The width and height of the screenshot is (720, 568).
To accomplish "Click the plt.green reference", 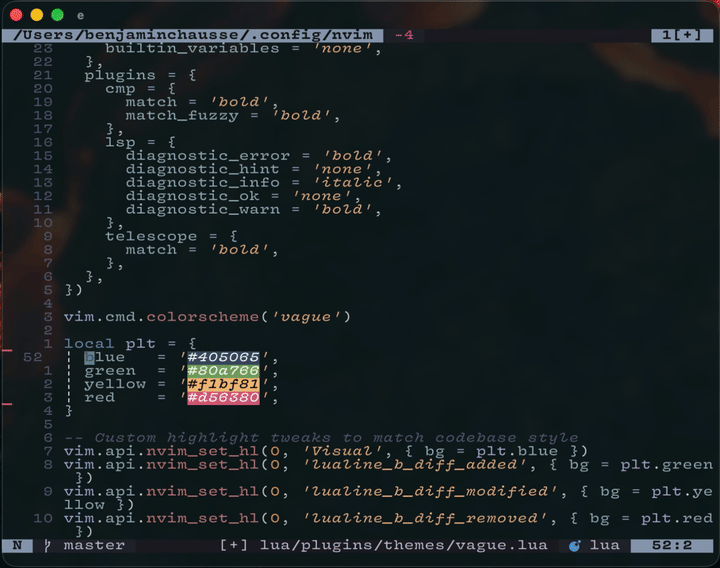I will [666, 465].
